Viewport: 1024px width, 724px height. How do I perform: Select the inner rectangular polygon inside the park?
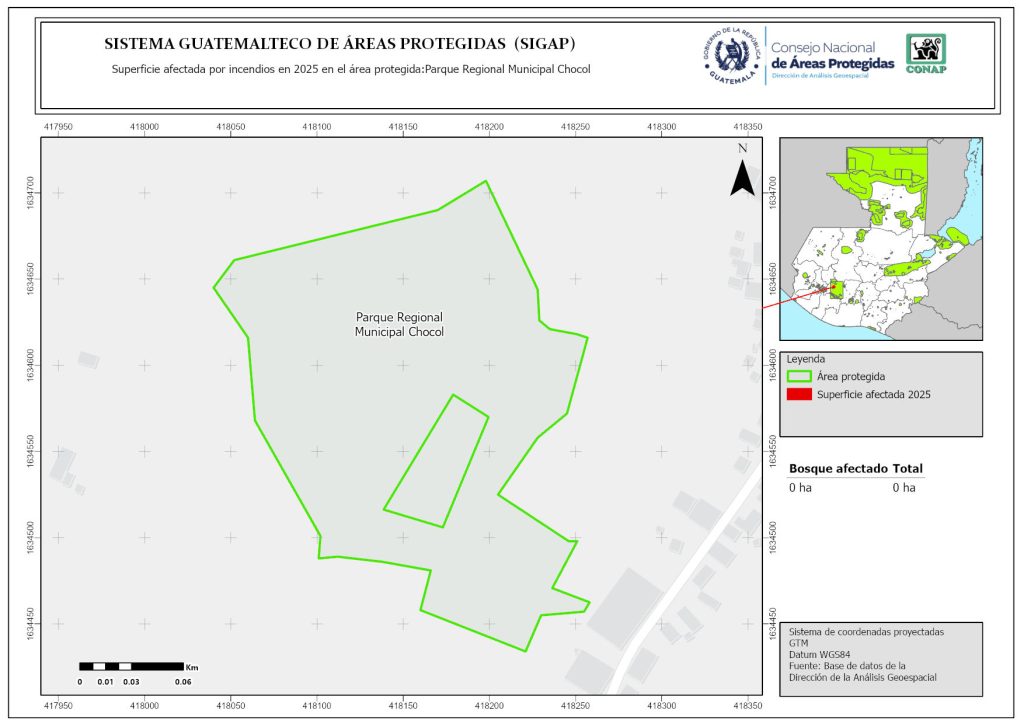click(436, 460)
